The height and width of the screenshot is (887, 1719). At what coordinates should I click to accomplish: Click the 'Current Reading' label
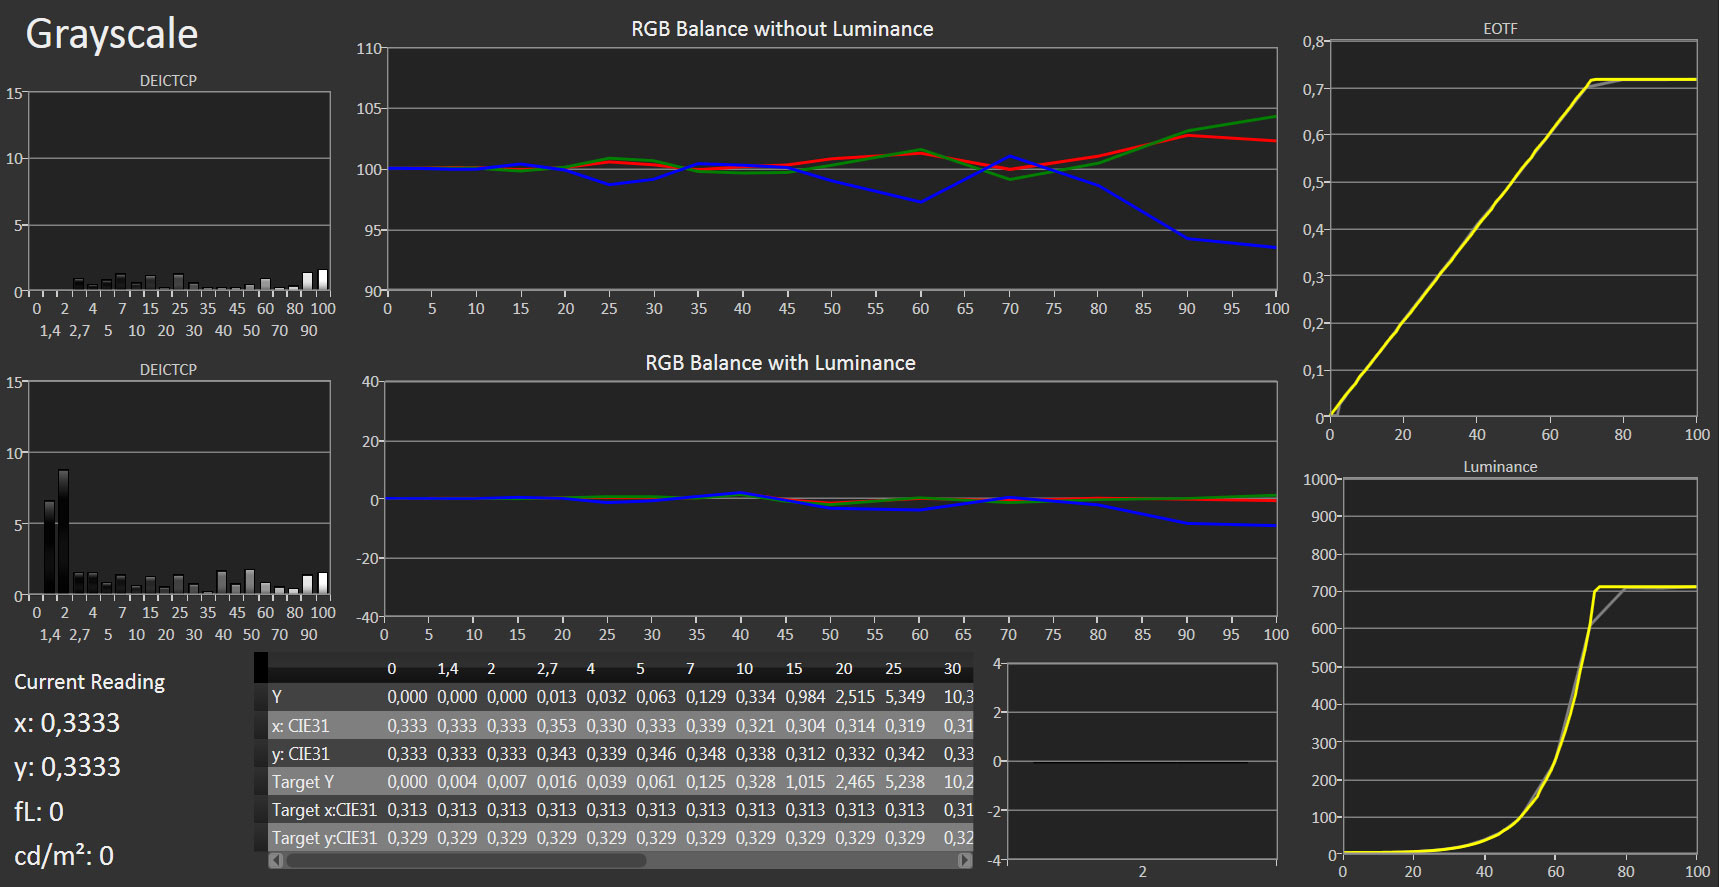90,682
